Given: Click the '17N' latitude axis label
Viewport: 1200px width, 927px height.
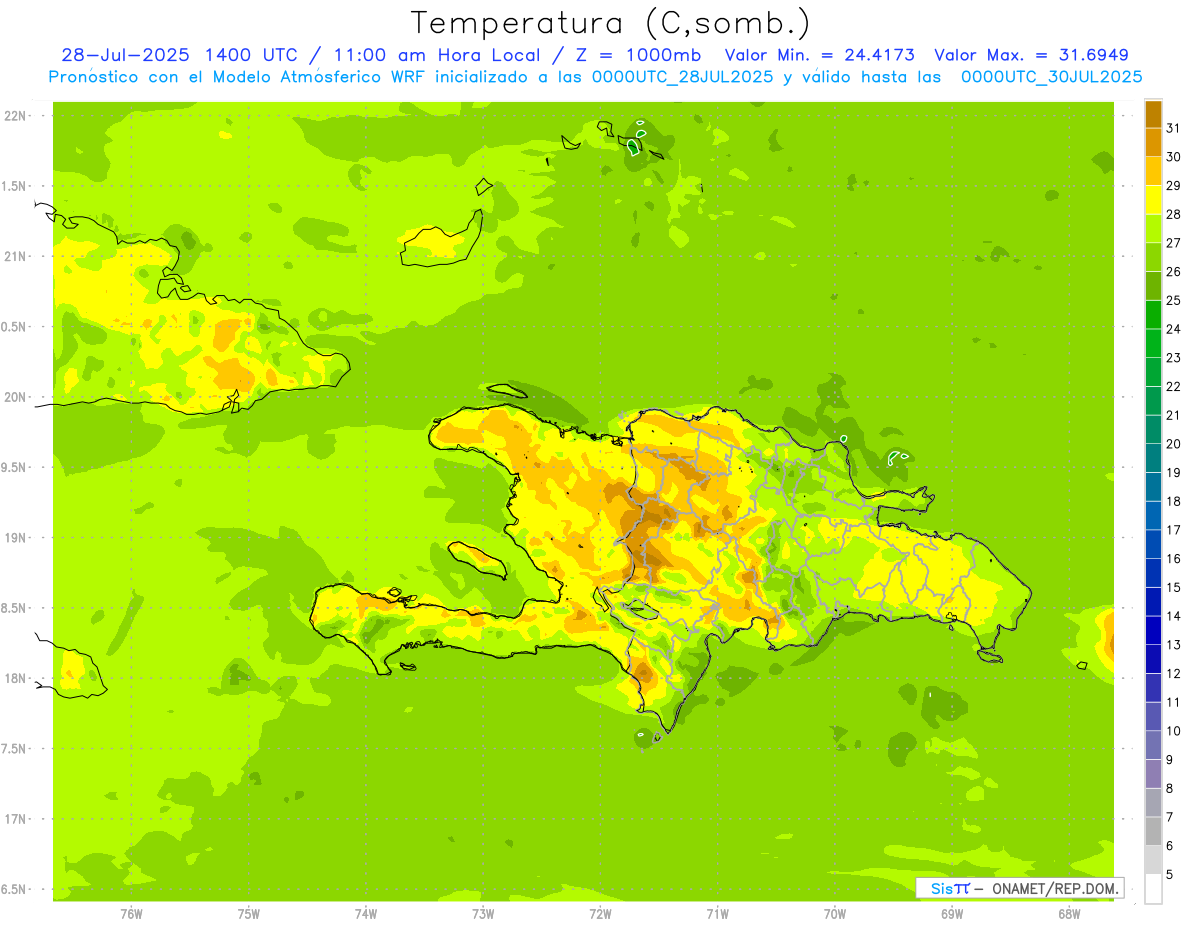Looking at the screenshot, I should [x=16, y=819].
